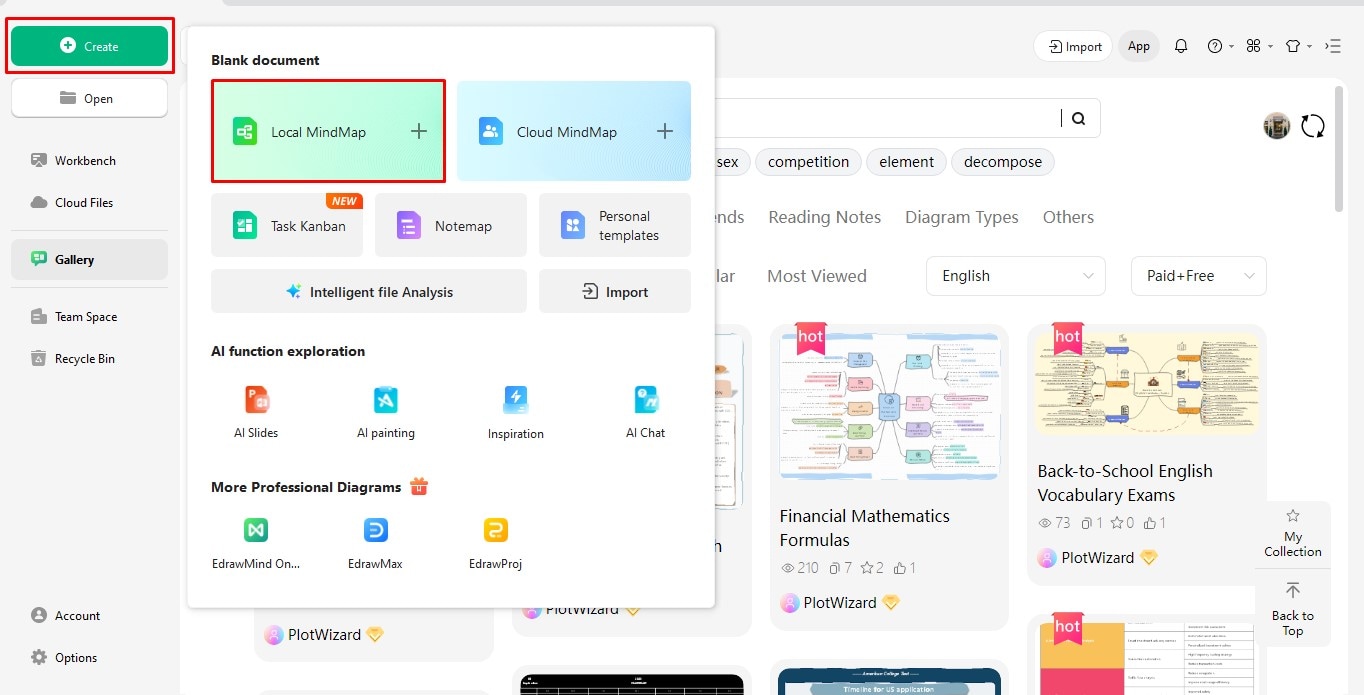Screen dimensions: 1364x695
Task: Launch AI painting
Action: 386,412
